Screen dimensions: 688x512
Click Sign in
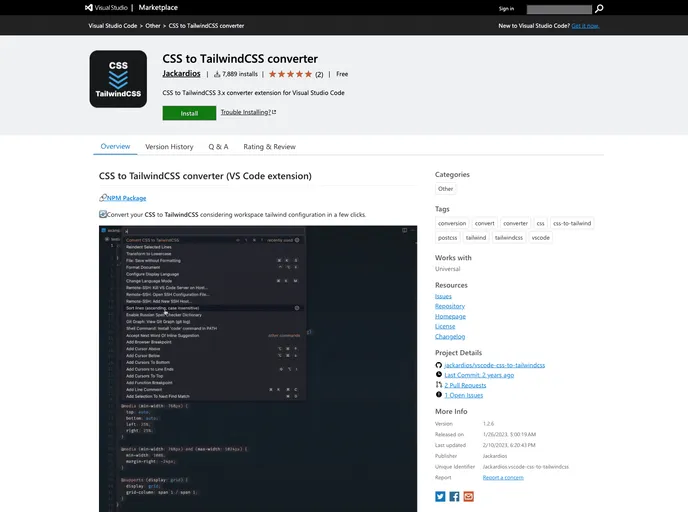tap(506, 8)
